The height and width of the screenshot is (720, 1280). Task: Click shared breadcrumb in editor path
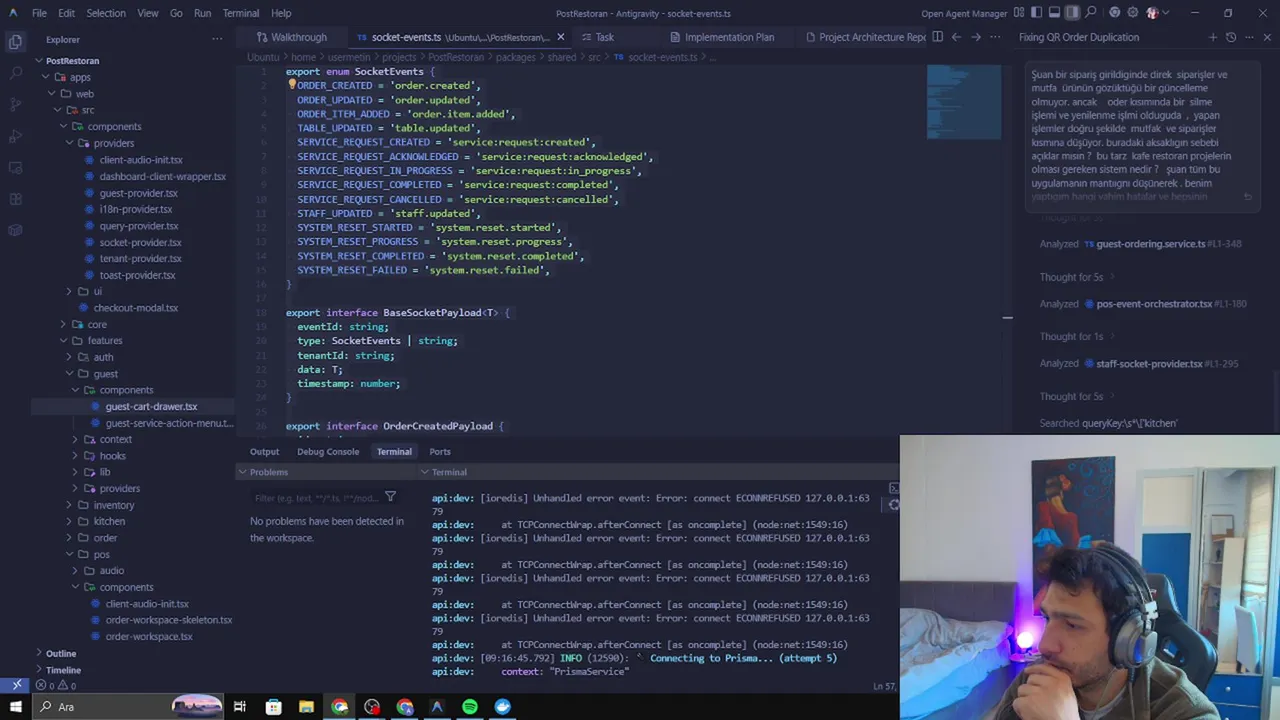pos(561,57)
